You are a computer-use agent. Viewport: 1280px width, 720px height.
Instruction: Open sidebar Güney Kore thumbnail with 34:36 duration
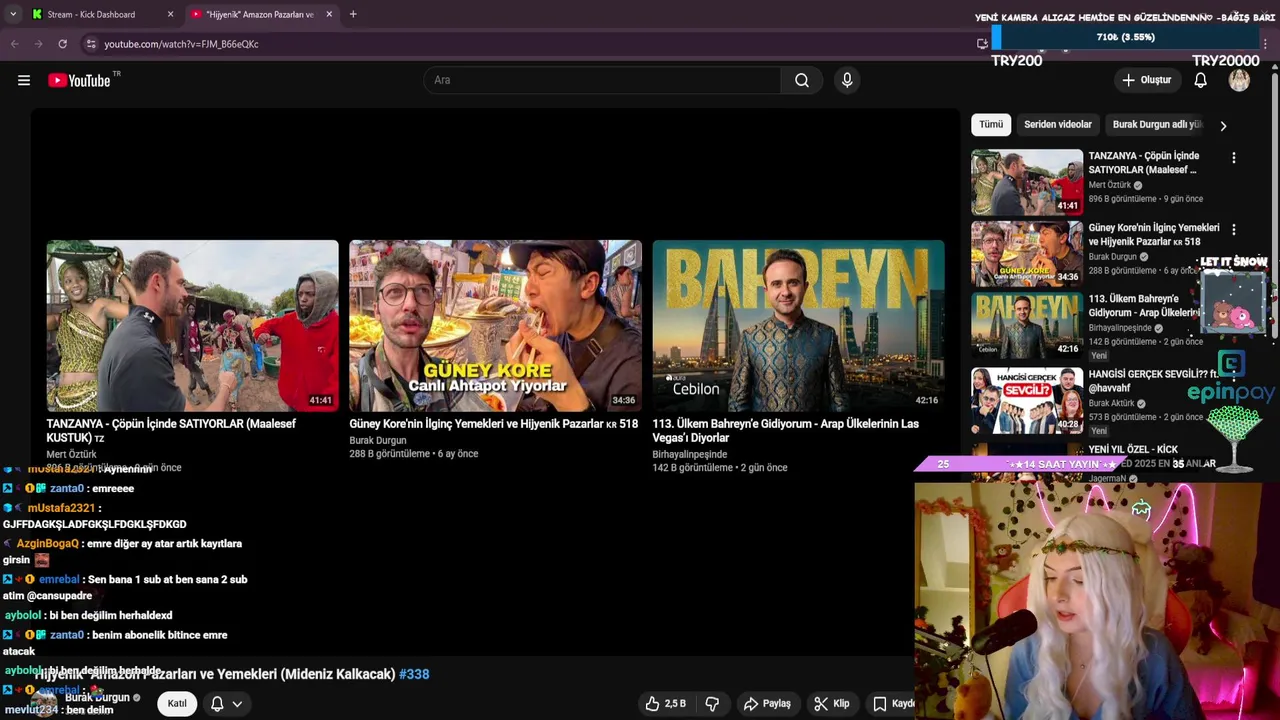click(x=1027, y=254)
